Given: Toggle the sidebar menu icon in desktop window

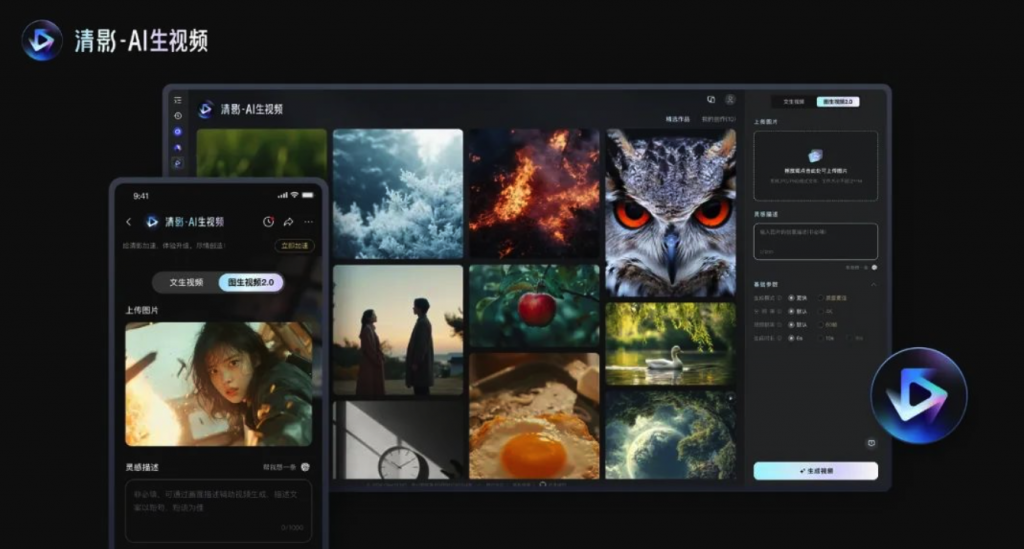Looking at the screenshot, I should (x=178, y=101).
